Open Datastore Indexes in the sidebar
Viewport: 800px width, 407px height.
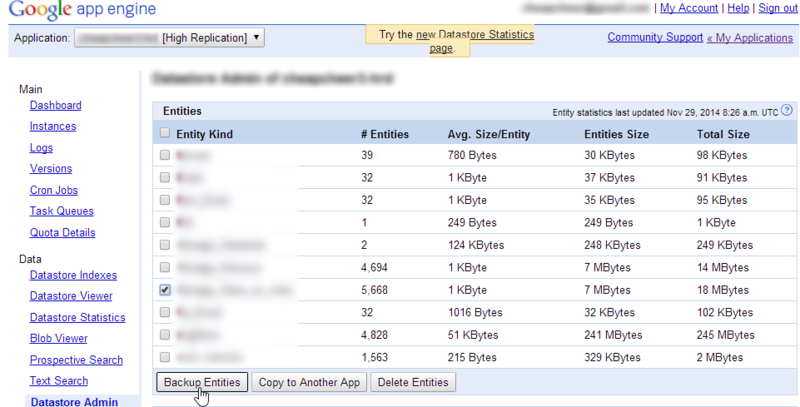pyautogui.click(x=73, y=275)
